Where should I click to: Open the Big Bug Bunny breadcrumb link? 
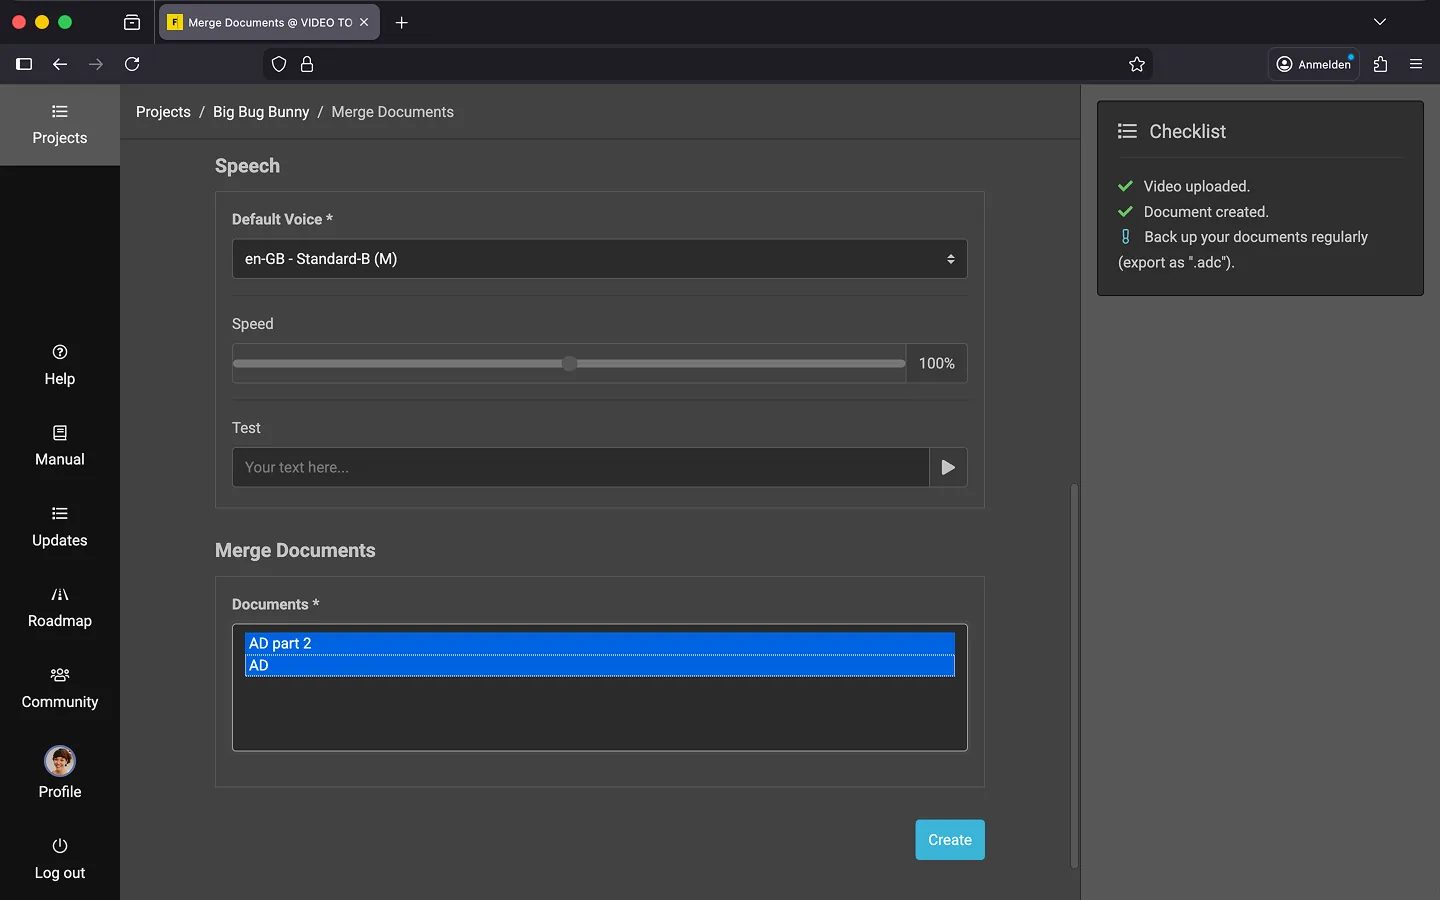click(x=261, y=112)
